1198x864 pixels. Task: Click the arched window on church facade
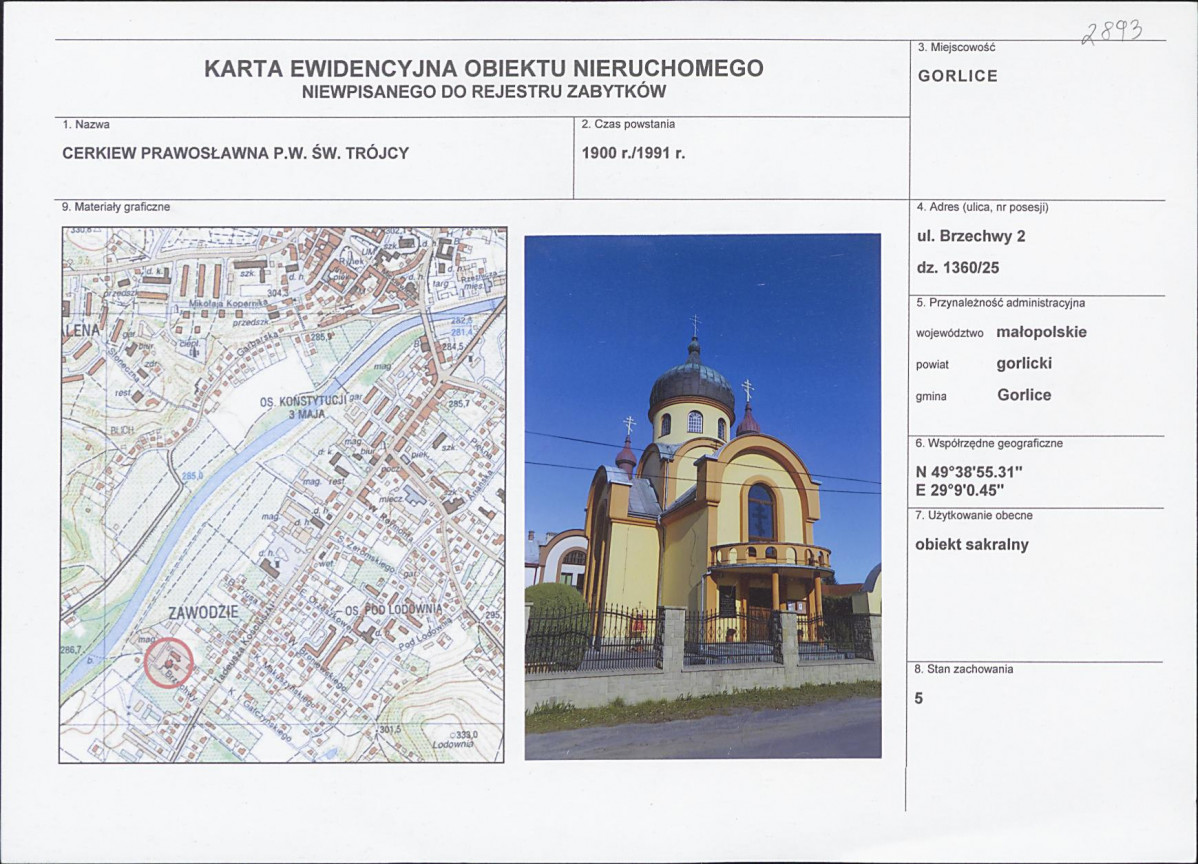pos(761,511)
